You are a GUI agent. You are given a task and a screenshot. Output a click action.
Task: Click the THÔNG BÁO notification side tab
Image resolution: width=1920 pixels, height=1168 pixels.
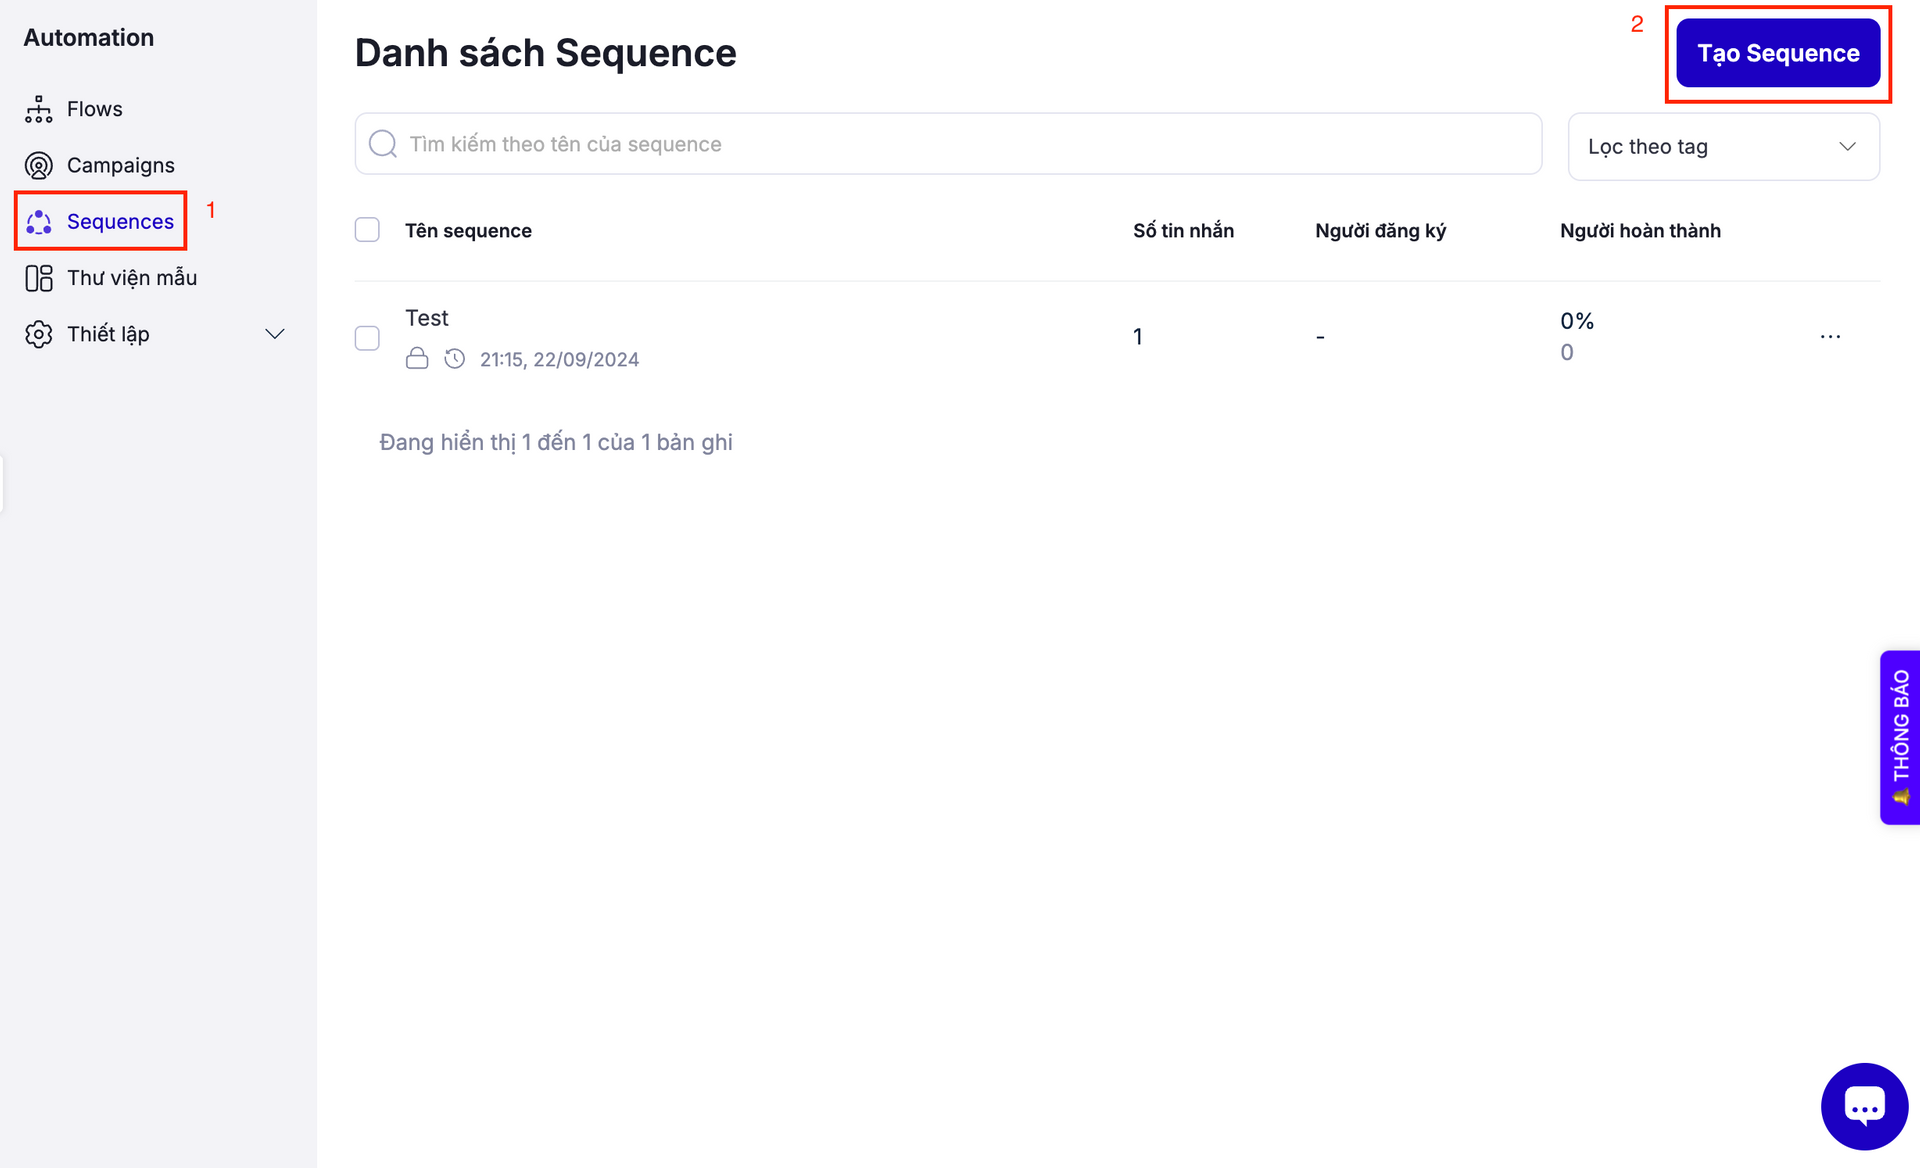[x=1900, y=737]
